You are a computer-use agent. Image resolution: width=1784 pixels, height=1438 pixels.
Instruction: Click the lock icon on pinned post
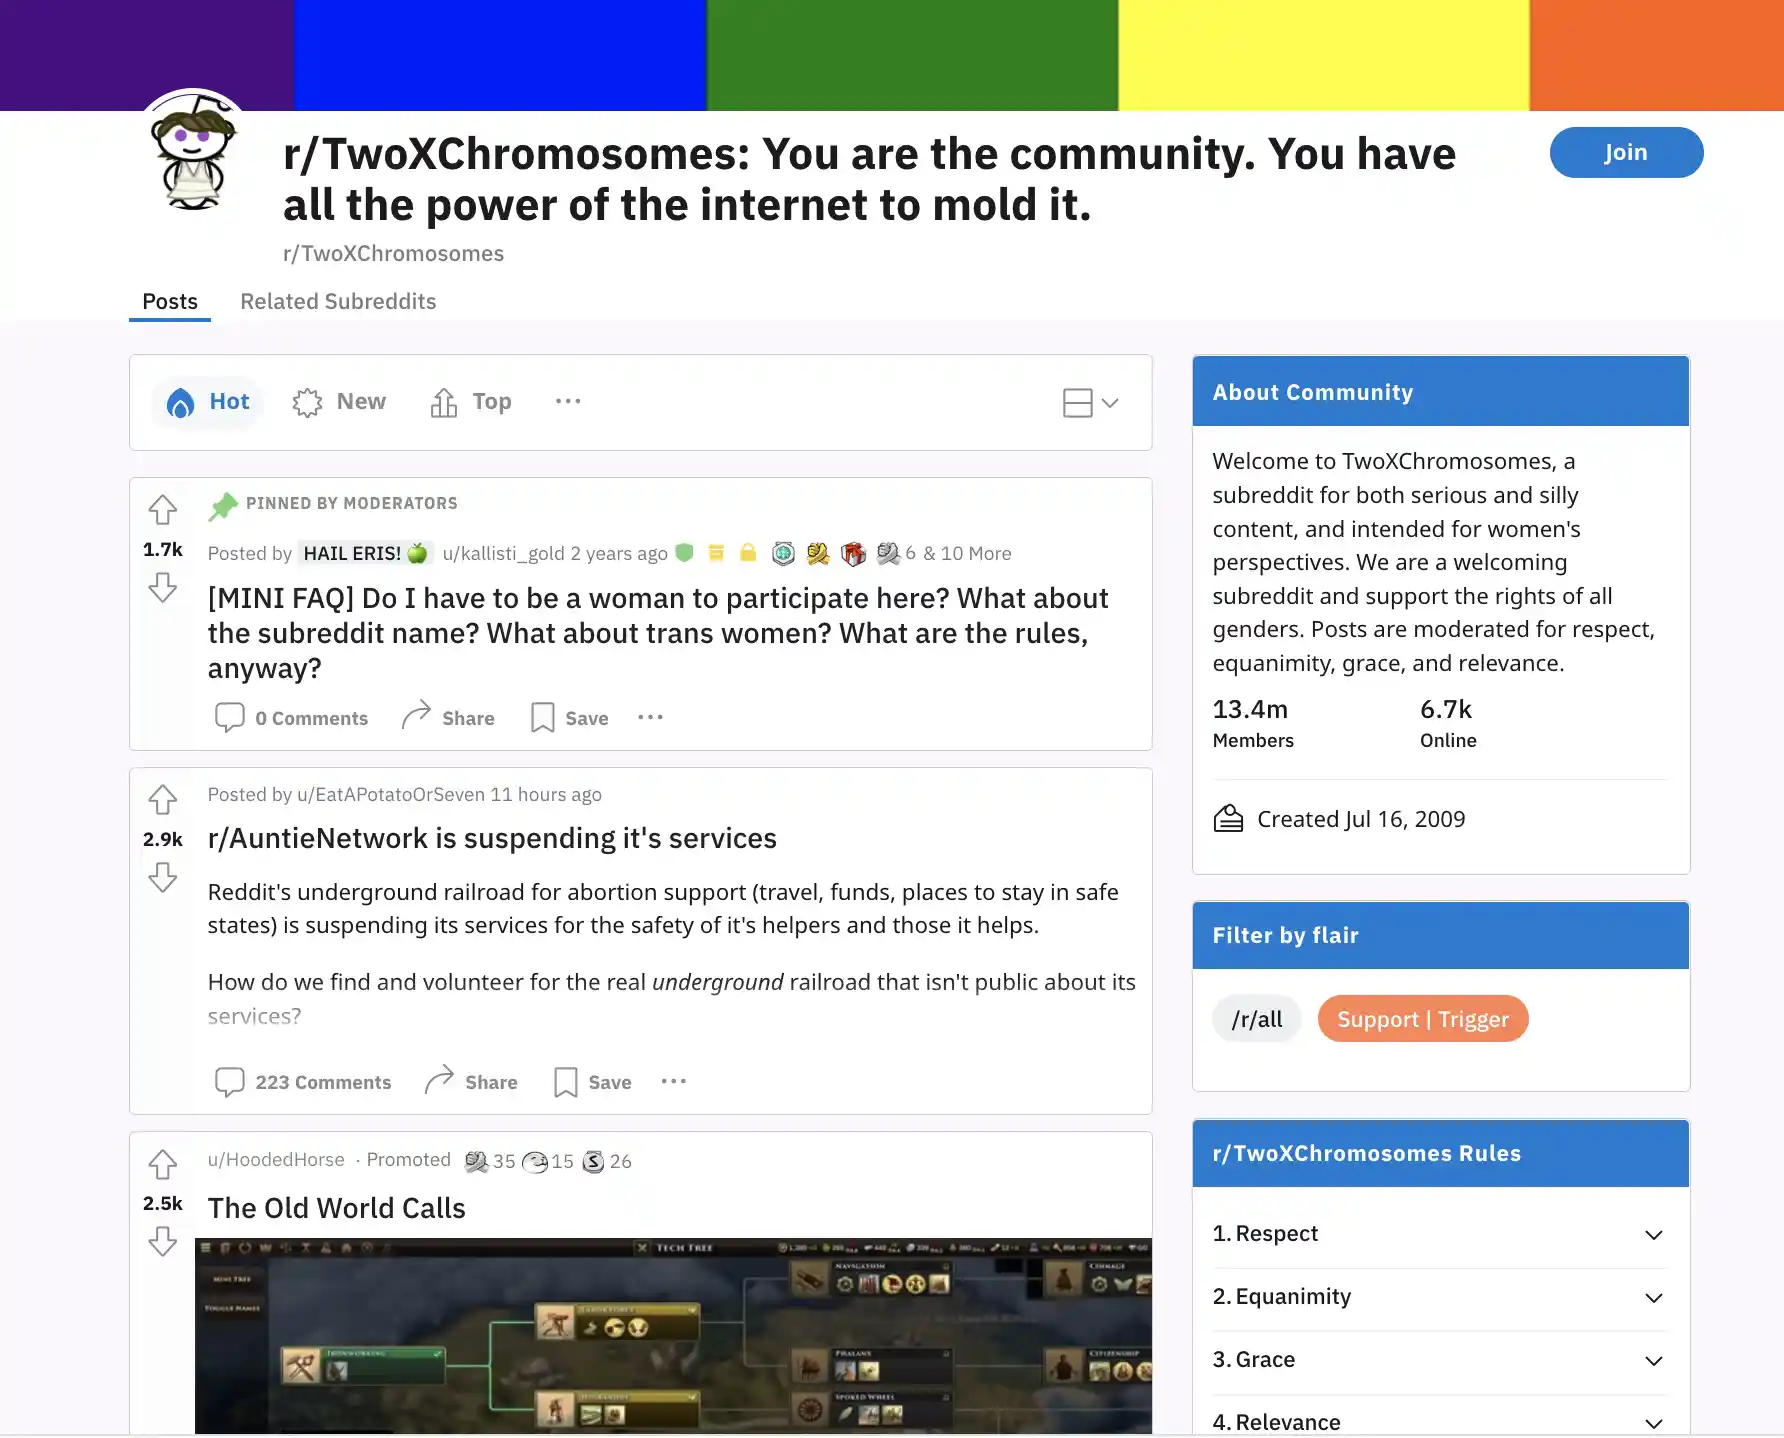pyautogui.click(x=748, y=552)
